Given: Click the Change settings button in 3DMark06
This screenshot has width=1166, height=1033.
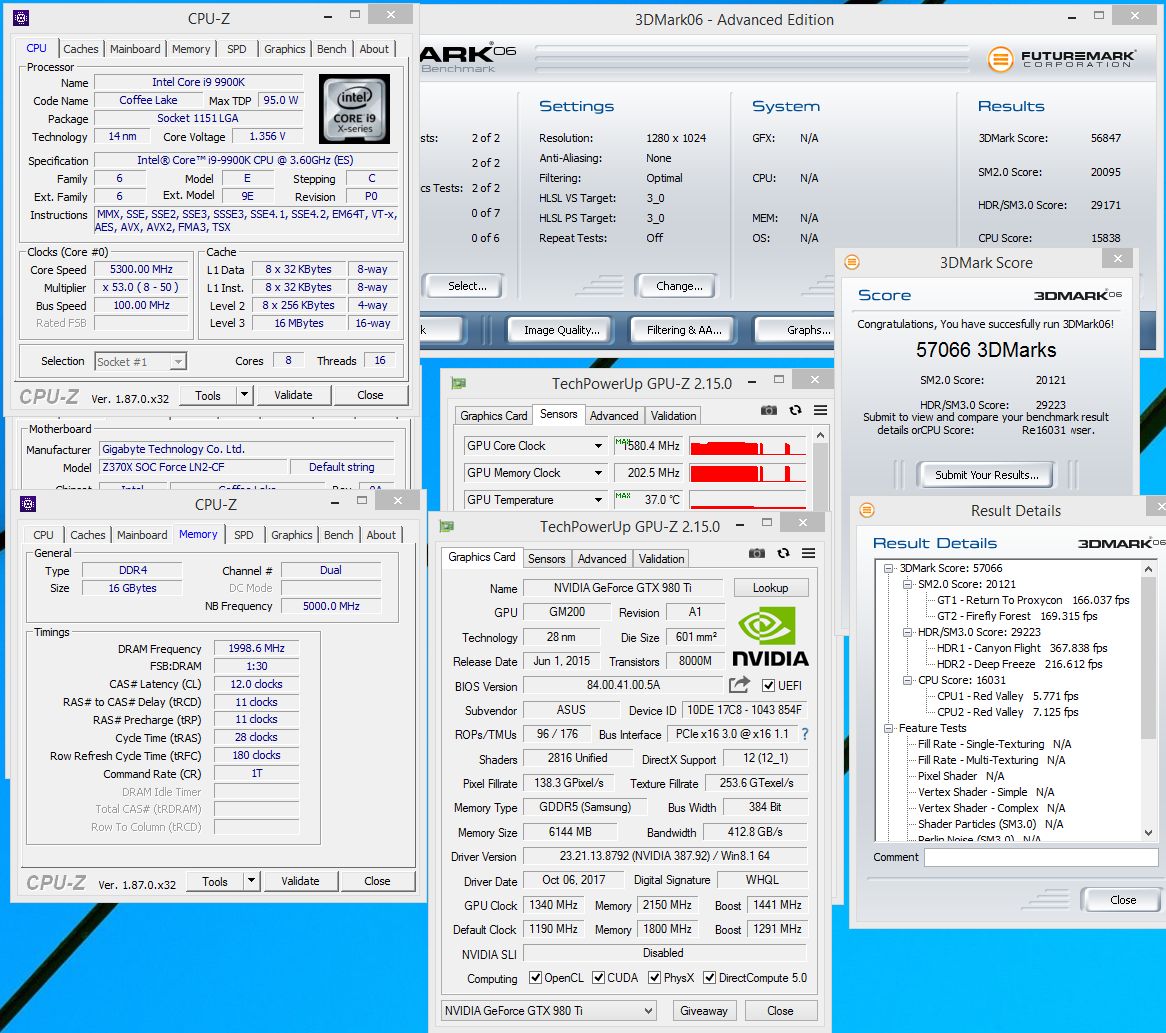Looking at the screenshot, I should (x=679, y=286).
